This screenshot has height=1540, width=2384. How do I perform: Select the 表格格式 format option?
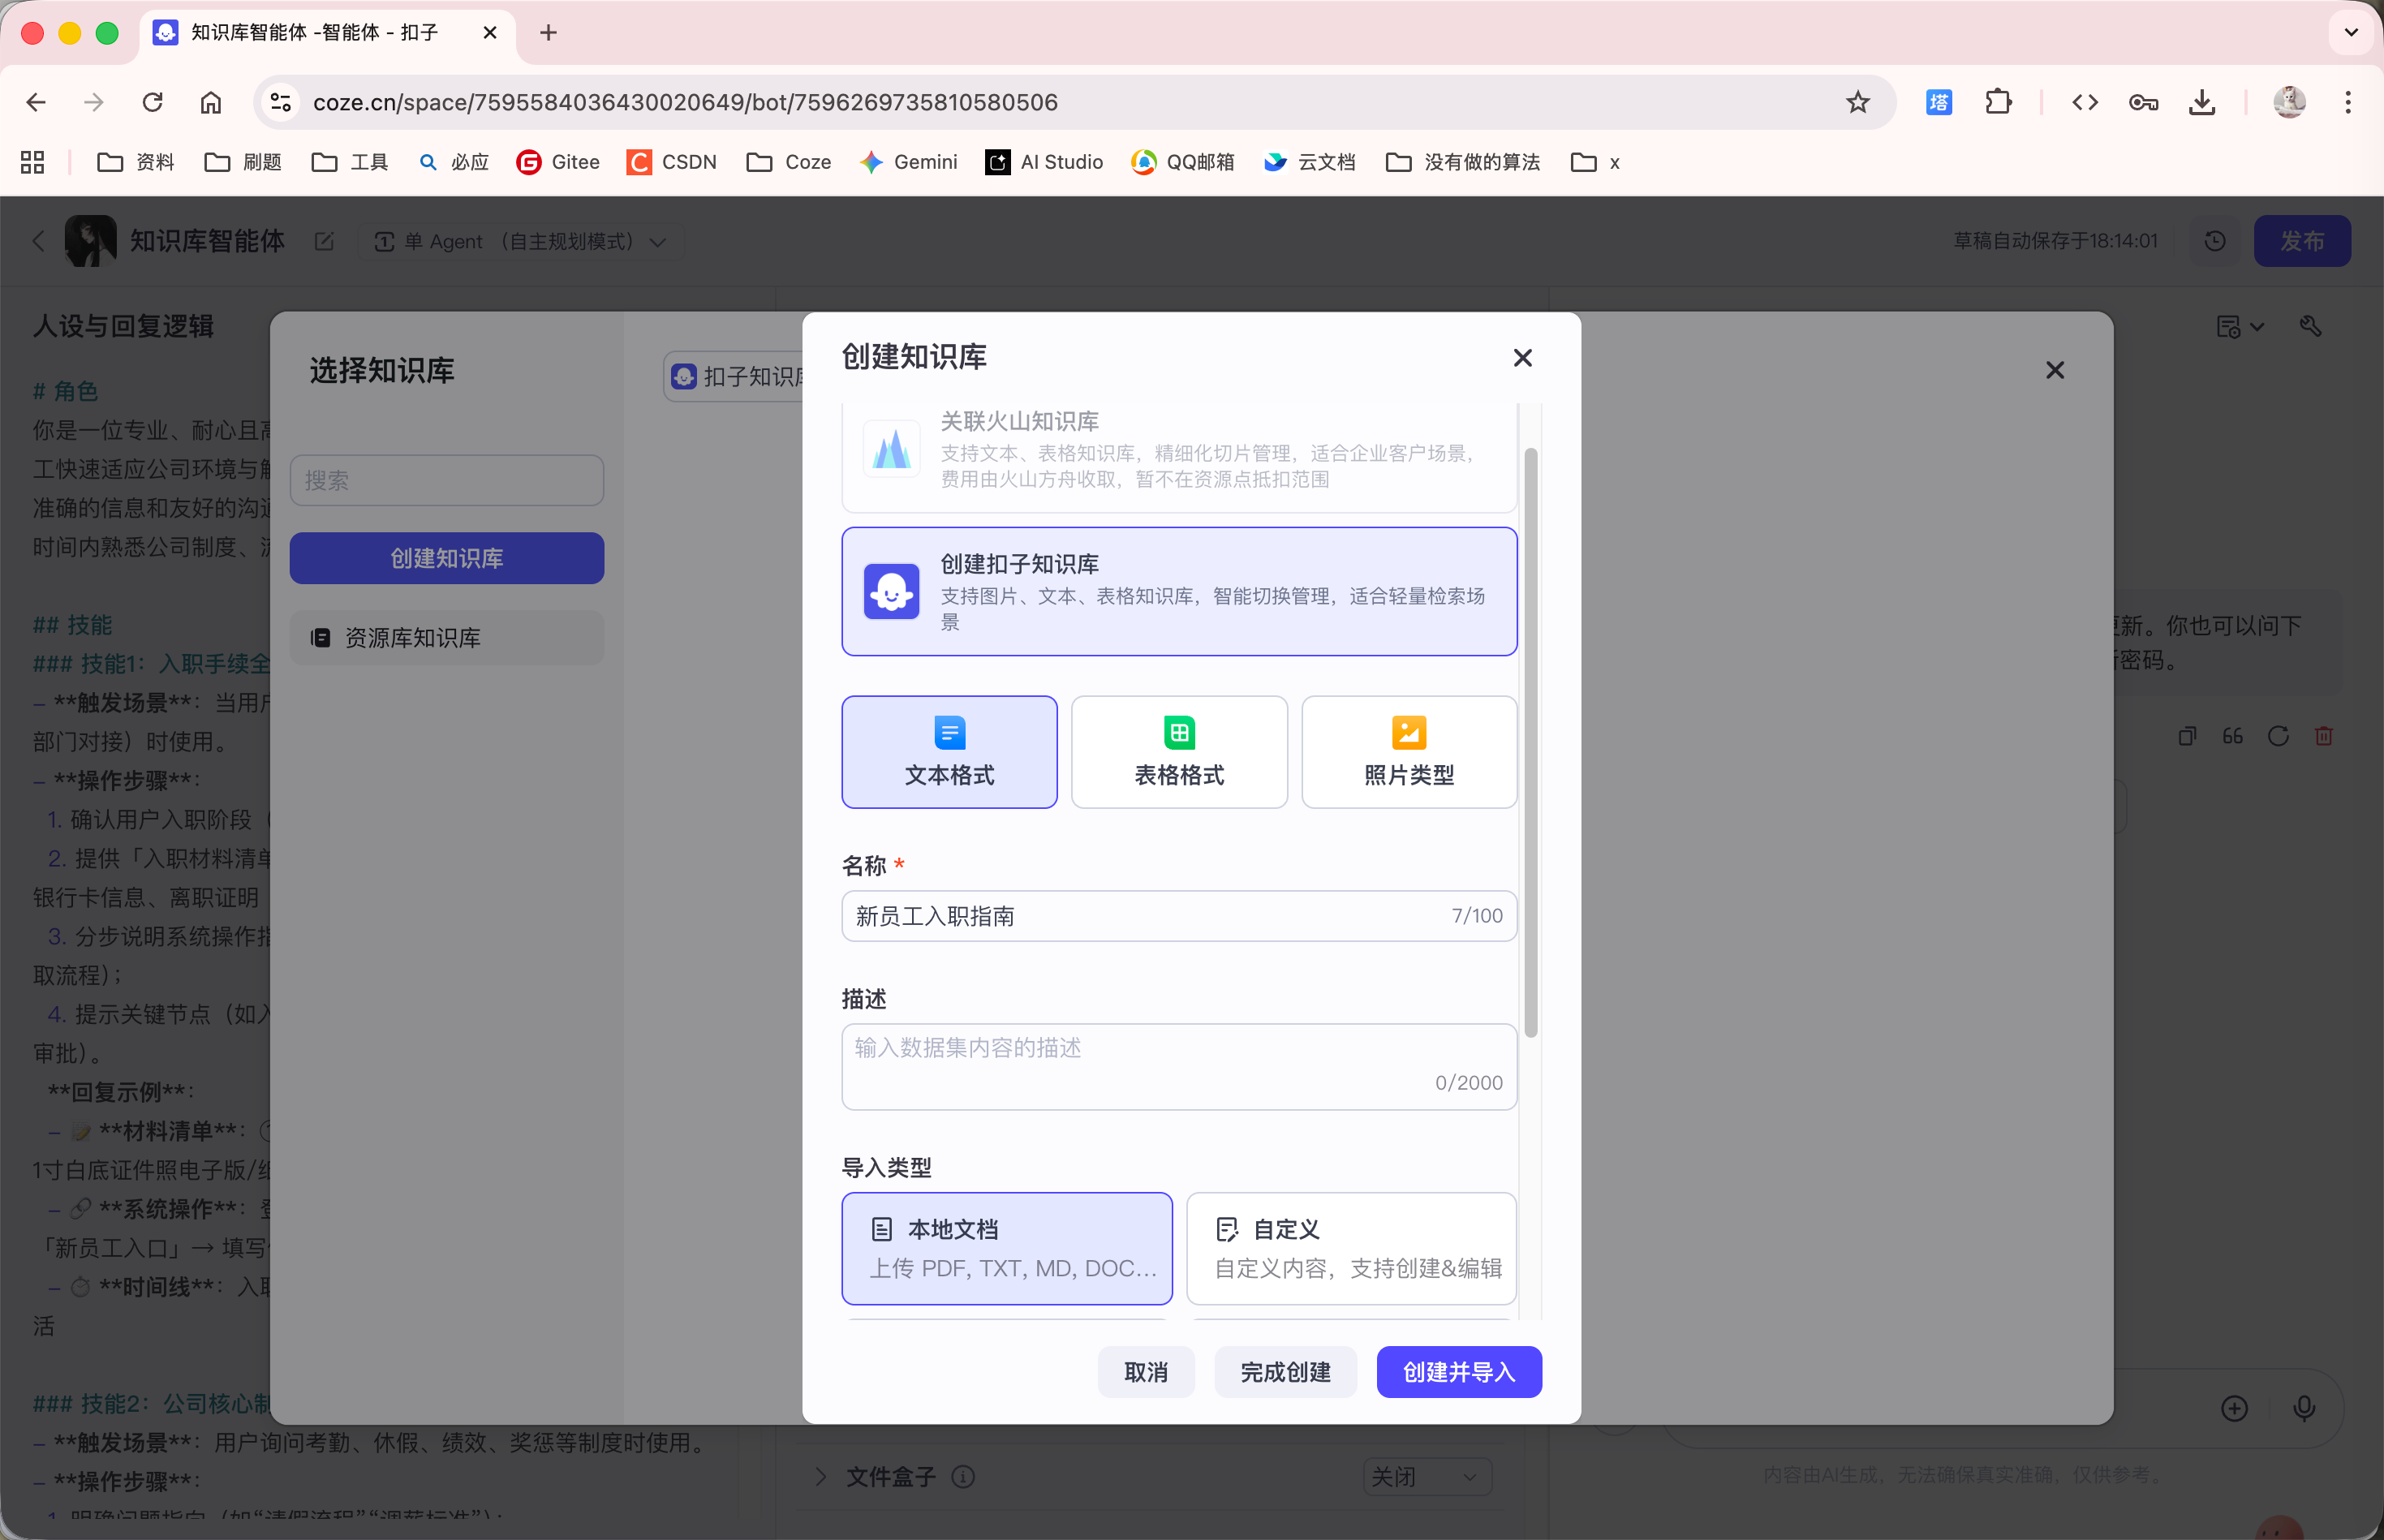[x=1179, y=752]
